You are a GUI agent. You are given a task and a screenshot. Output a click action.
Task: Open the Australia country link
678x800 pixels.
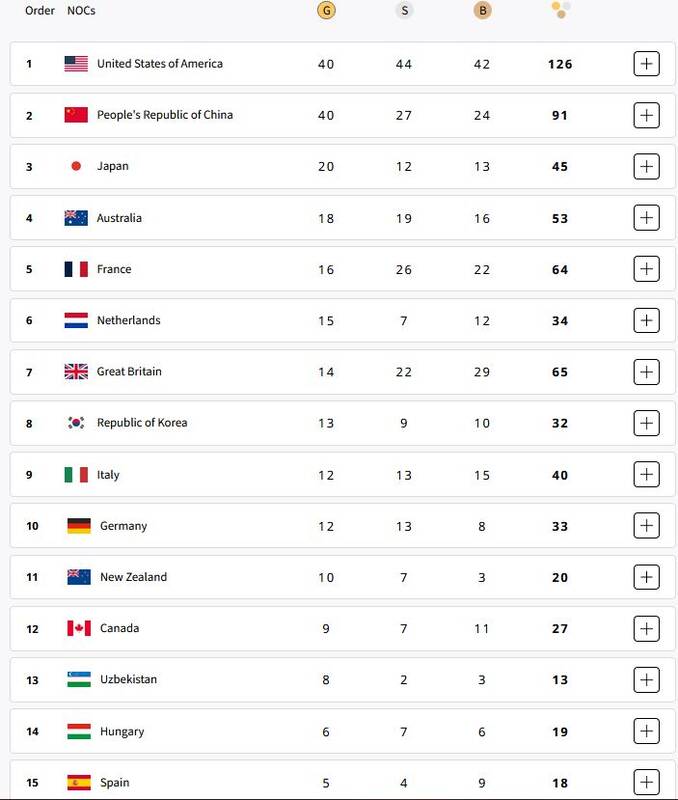click(119, 218)
